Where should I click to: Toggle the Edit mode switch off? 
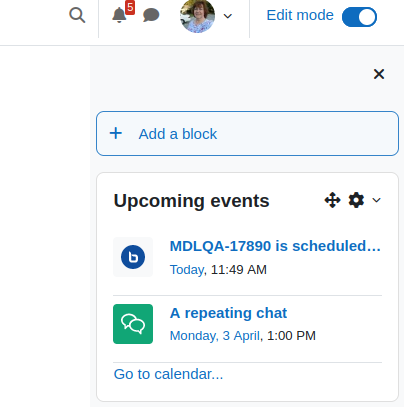[x=359, y=17]
